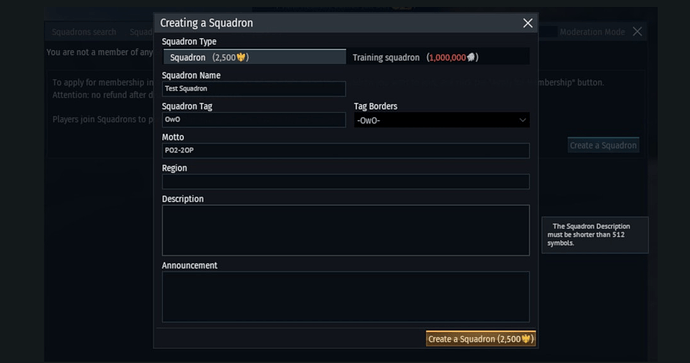
Task: Click the eagle icon on create button
Action: pos(526,339)
